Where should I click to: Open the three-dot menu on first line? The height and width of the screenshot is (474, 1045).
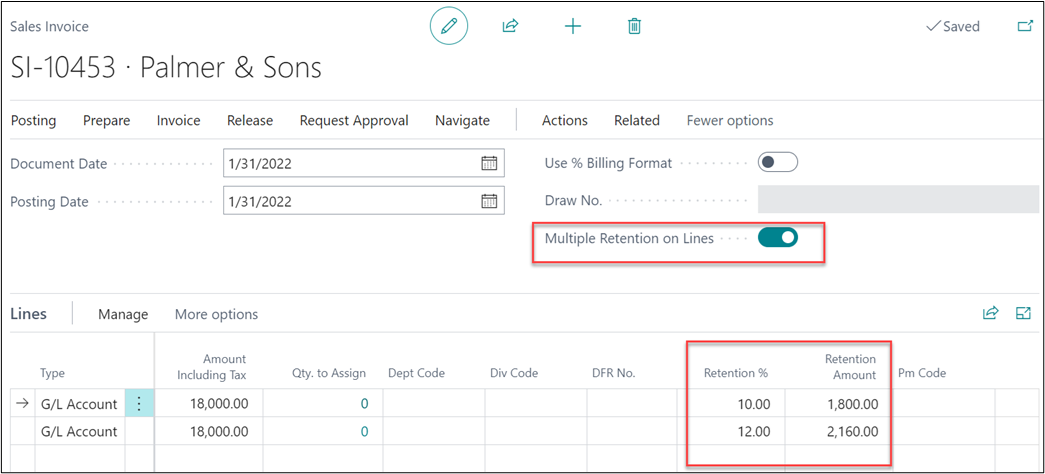tap(139, 403)
